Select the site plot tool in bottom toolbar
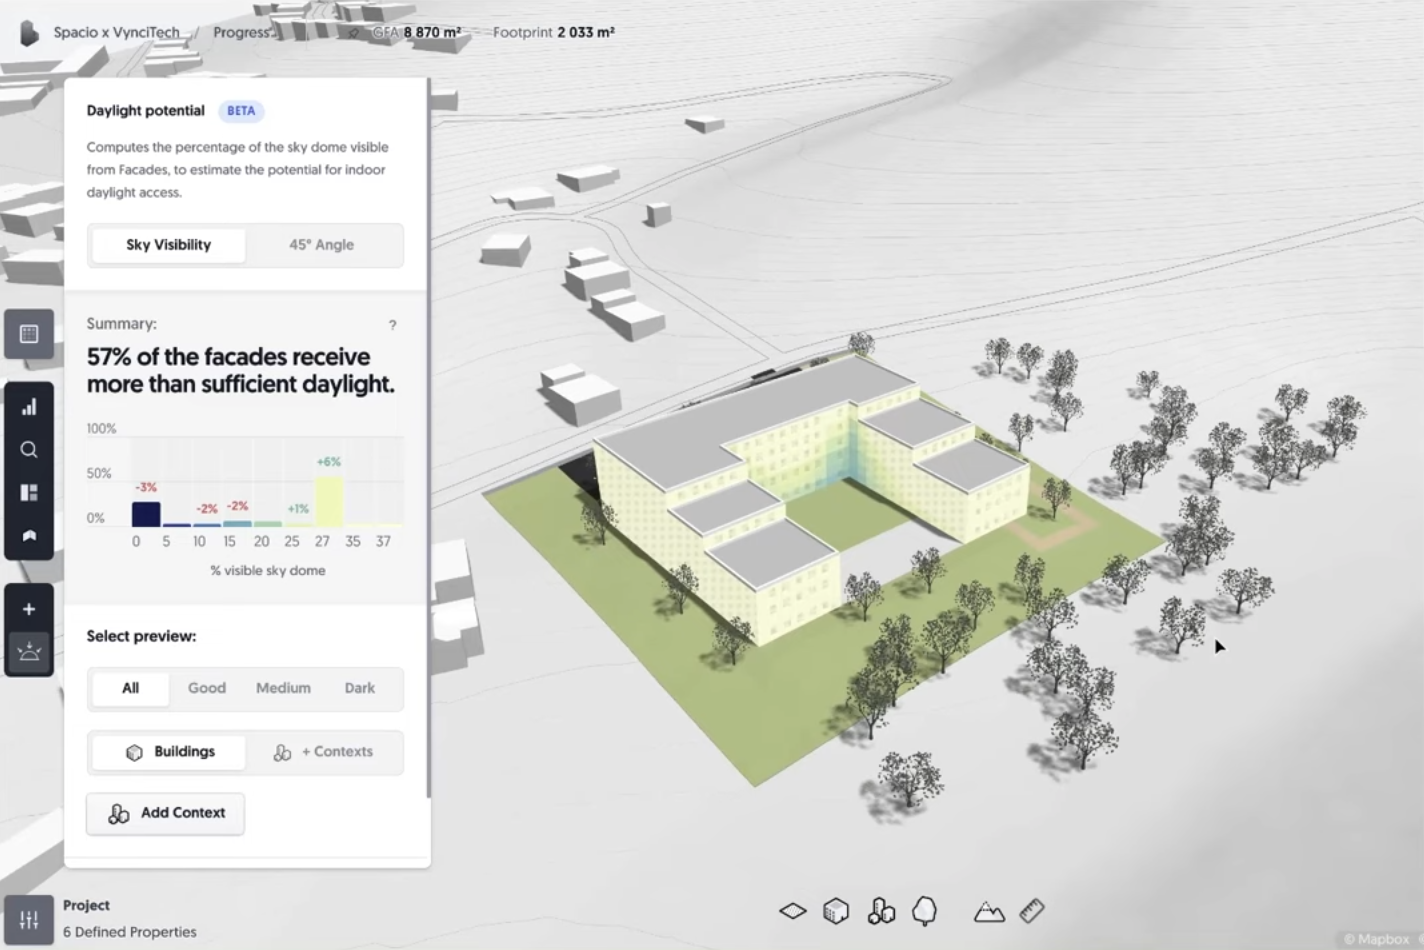Image resolution: width=1424 pixels, height=950 pixels. 792,911
